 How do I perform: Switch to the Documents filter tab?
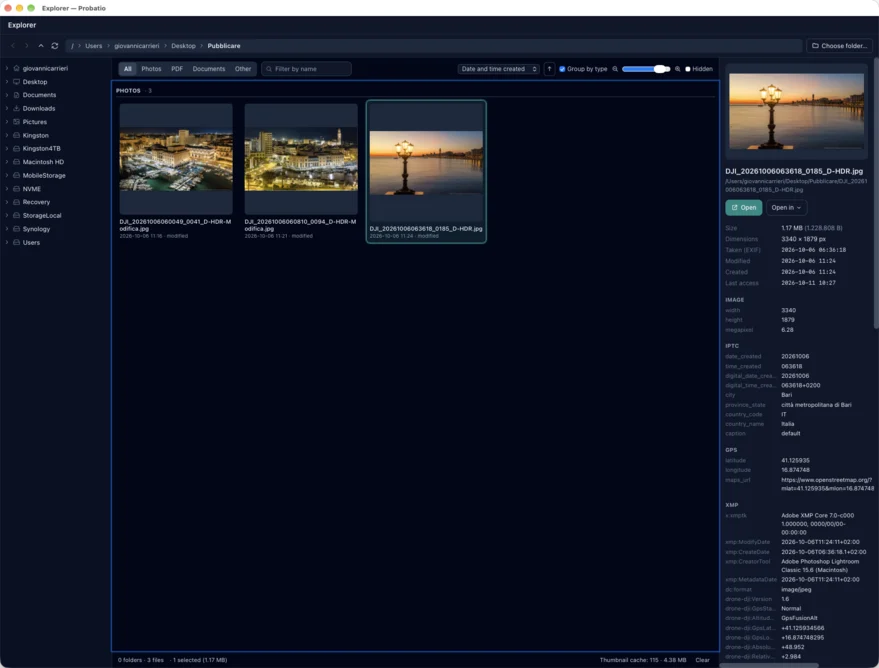click(x=209, y=69)
